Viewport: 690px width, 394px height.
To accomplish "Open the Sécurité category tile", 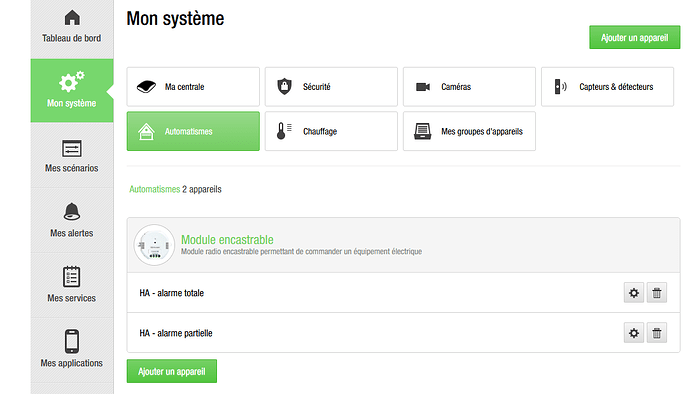I will (331, 87).
